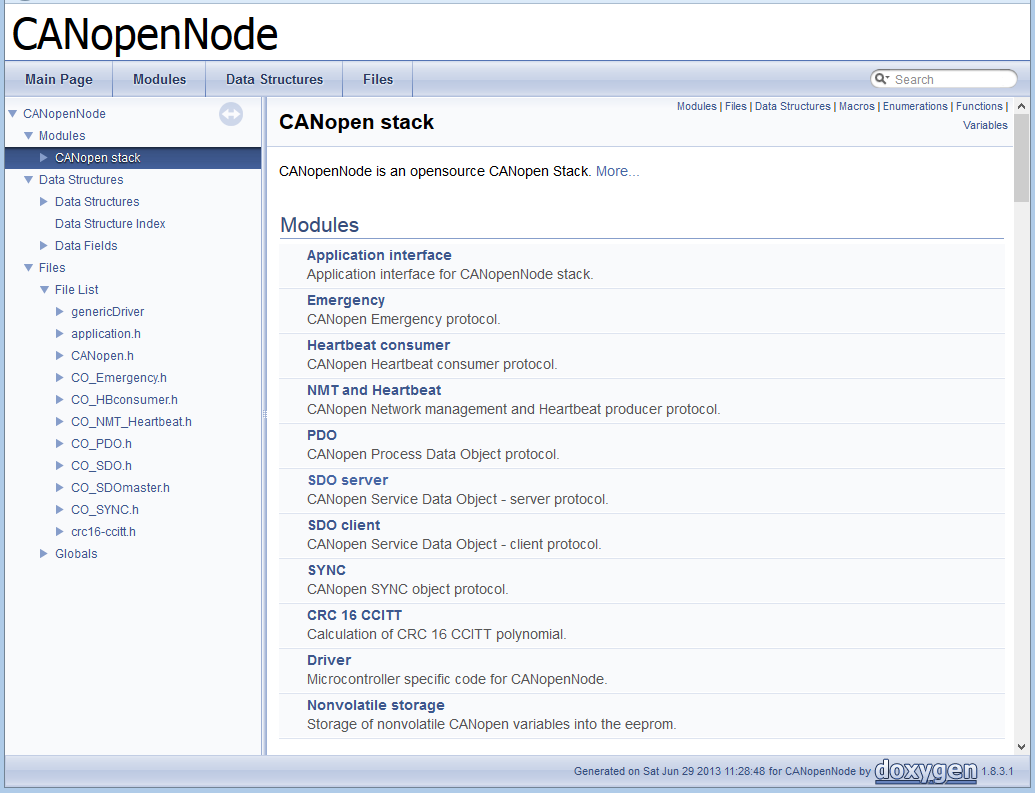The image size is (1035, 793).
Task: Expand the crc16-ccitt.h file arrow
Action: pyautogui.click(x=59, y=532)
